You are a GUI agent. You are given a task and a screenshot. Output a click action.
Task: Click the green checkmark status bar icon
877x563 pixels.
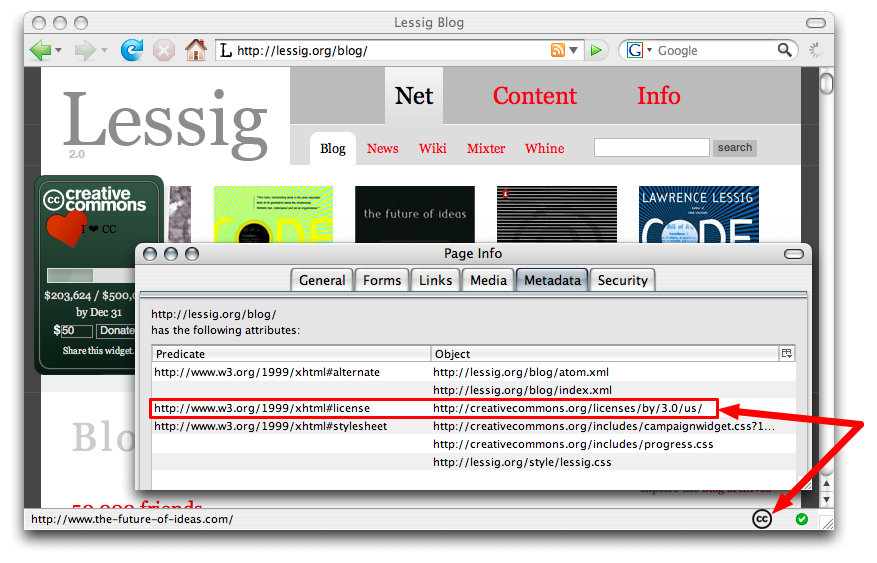[801, 519]
